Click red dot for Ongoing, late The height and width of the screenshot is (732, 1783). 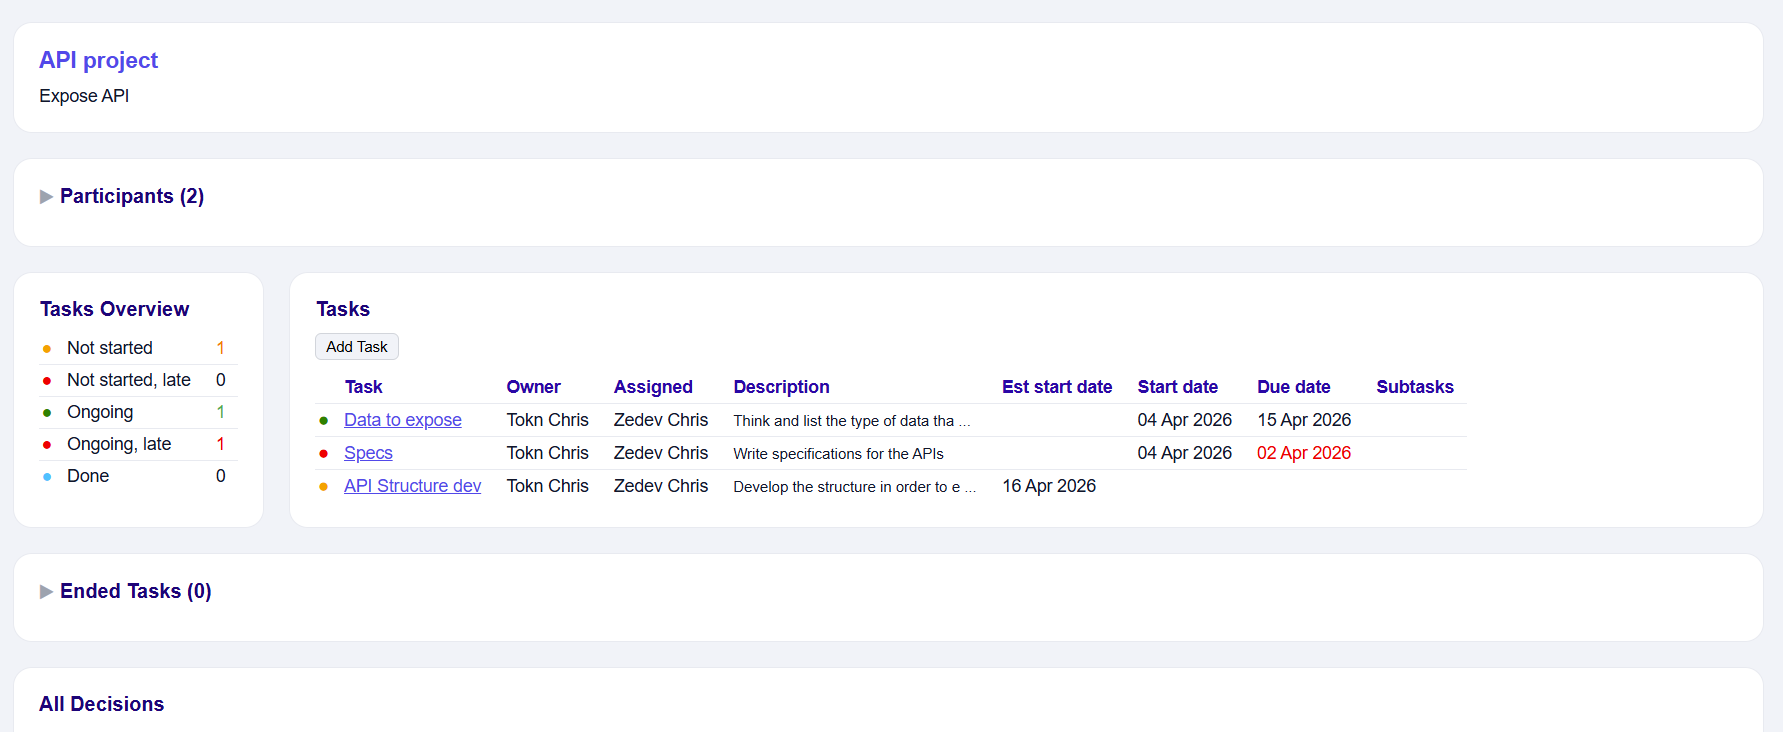click(47, 445)
